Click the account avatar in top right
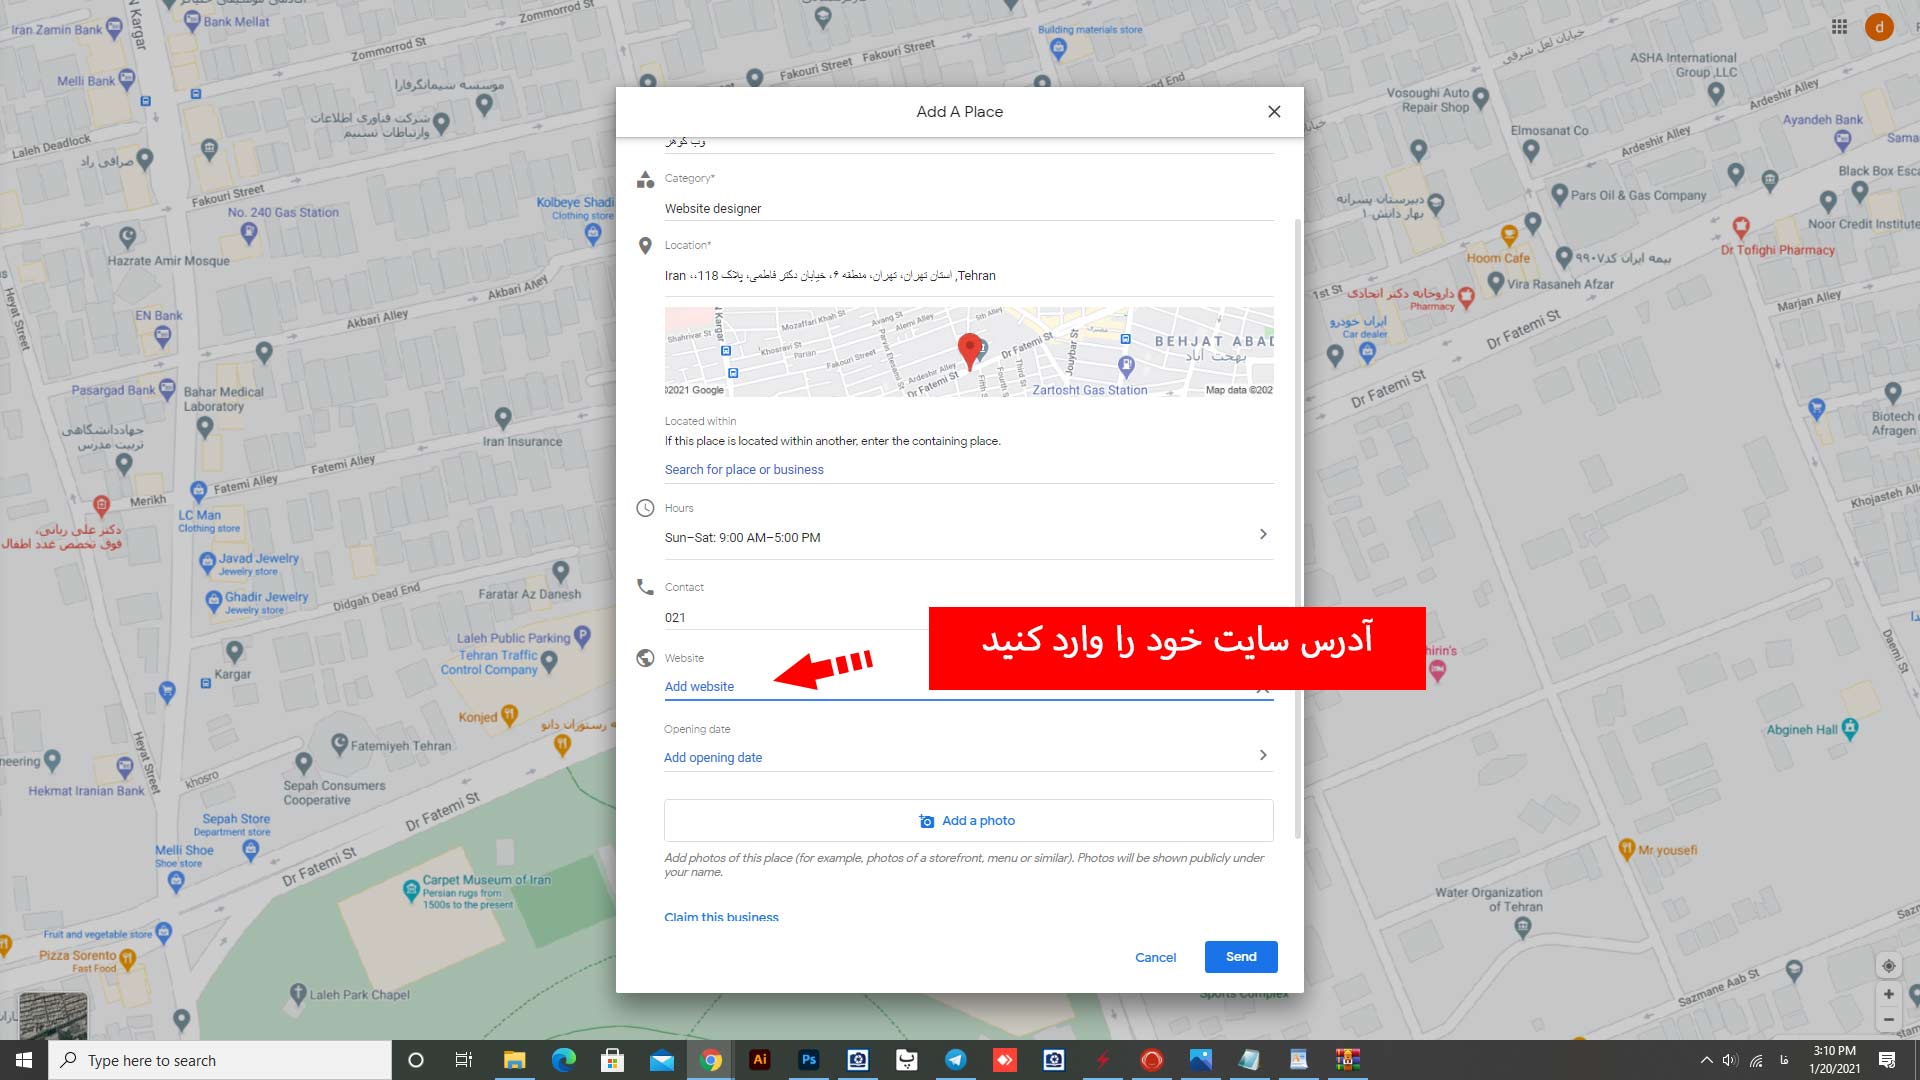This screenshot has width=1920, height=1080. [1879, 27]
